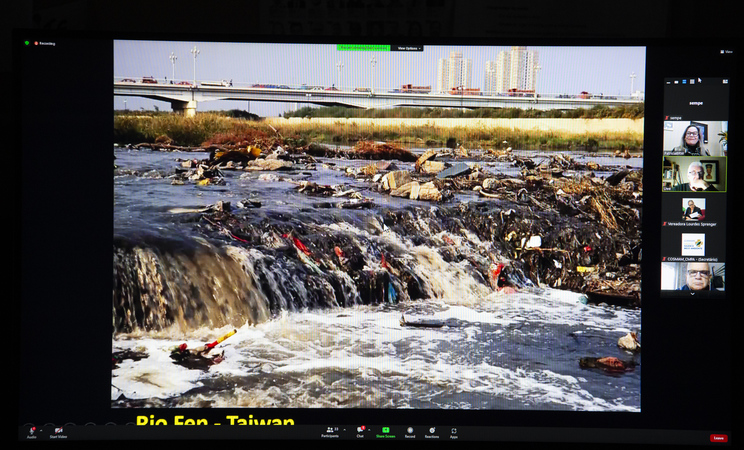Click the Record button in the toolbar
Image resolution: width=744 pixels, height=450 pixels.
[410, 432]
